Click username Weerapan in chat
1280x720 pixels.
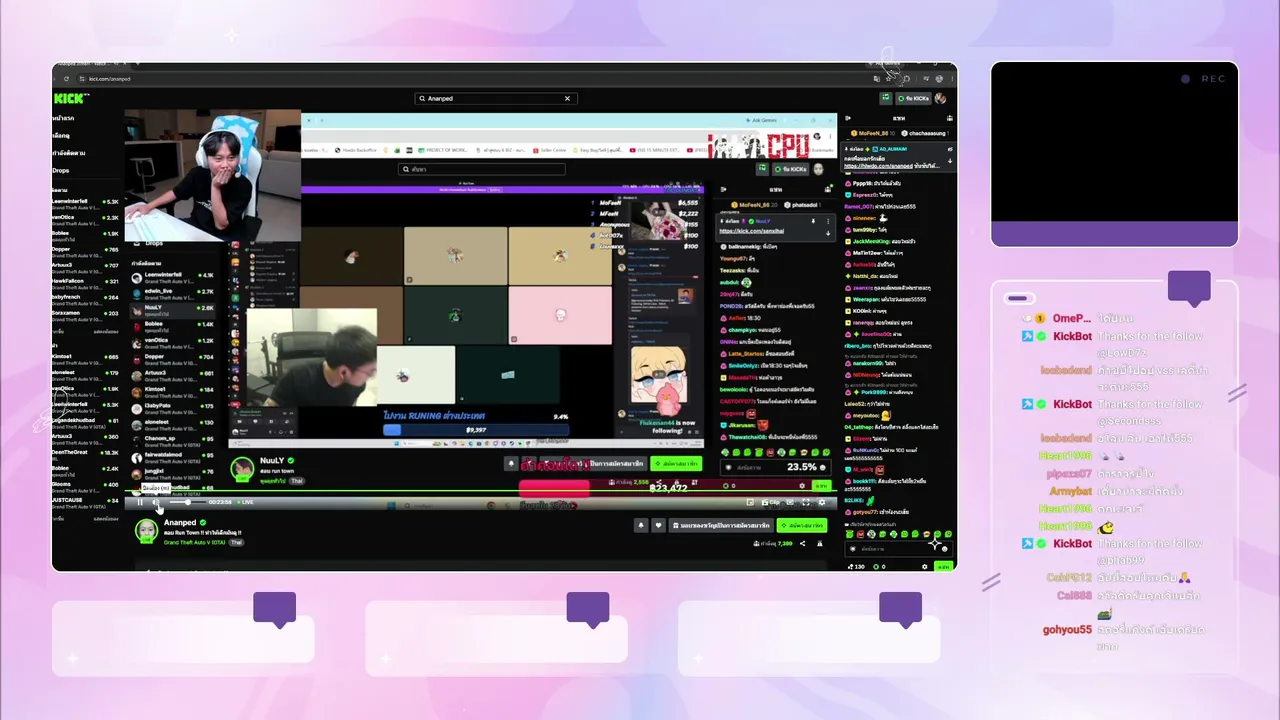[x=866, y=299]
